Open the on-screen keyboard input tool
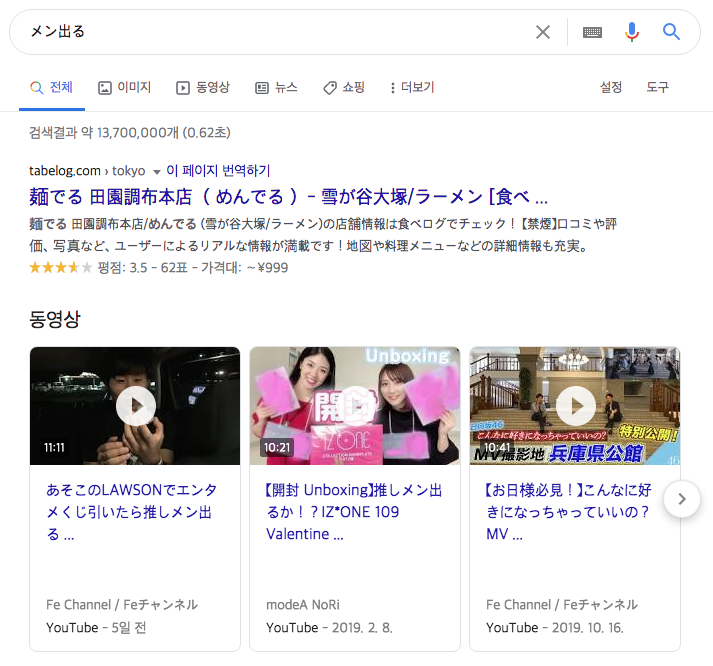 point(592,32)
